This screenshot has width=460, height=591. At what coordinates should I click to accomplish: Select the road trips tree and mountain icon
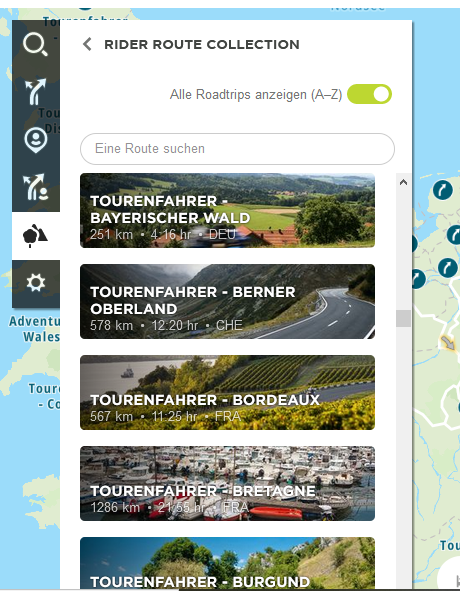[x=35, y=236]
